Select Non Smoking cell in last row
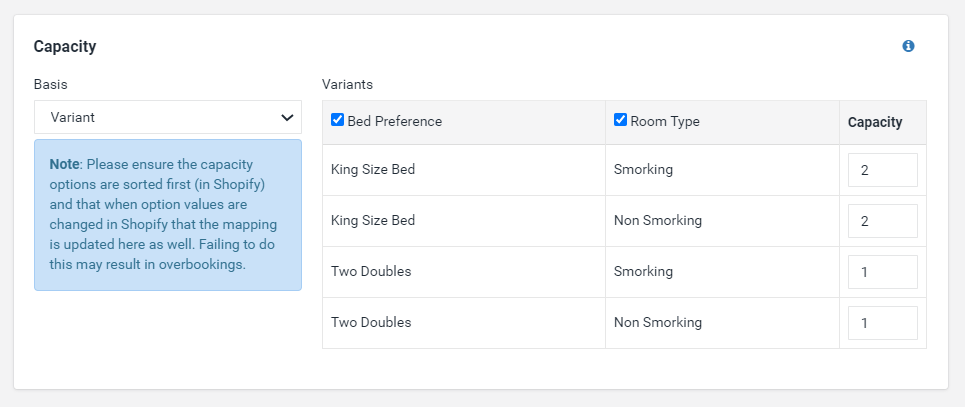Image resolution: width=965 pixels, height=407 pixels. pyautogui.click(x=658, y=322)
